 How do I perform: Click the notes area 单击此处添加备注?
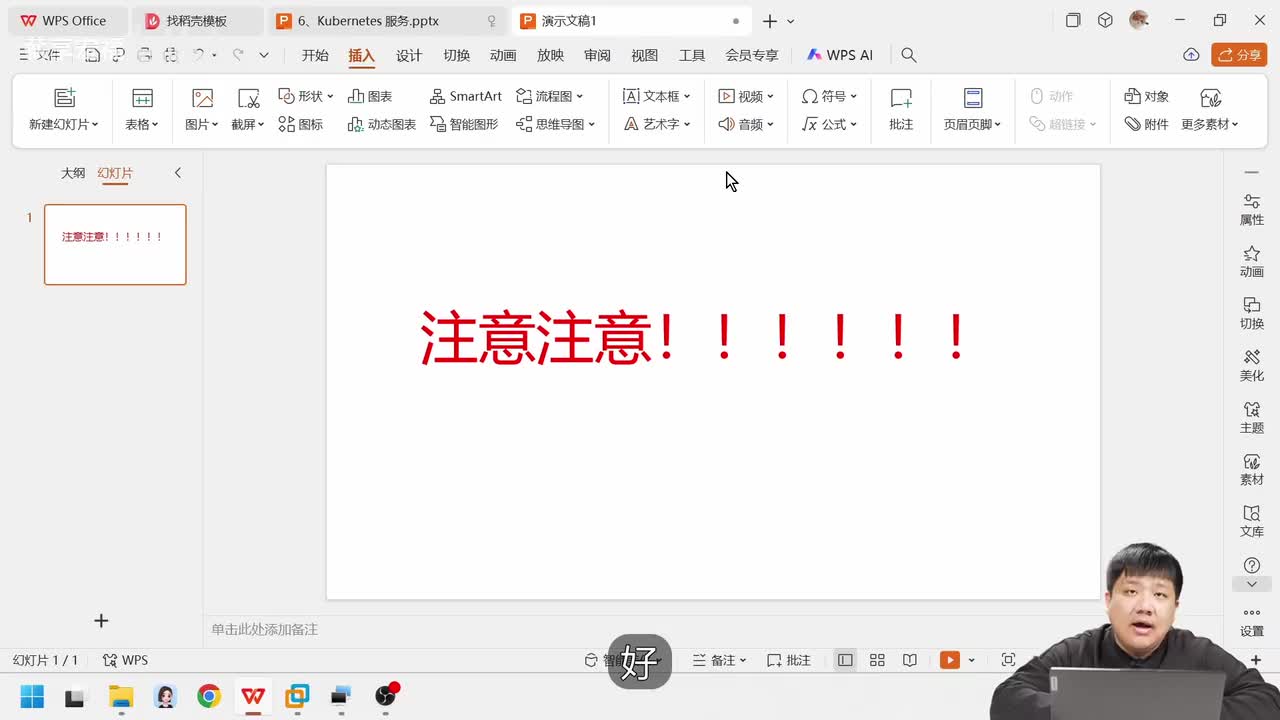[x=264, y=629]
